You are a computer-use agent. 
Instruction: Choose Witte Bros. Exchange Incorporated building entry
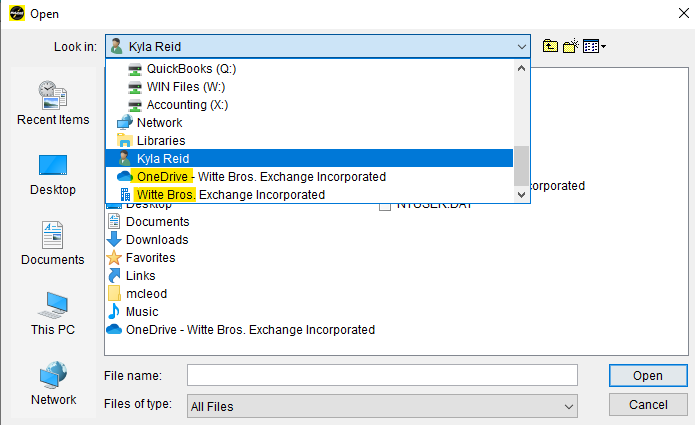point(310,195)
